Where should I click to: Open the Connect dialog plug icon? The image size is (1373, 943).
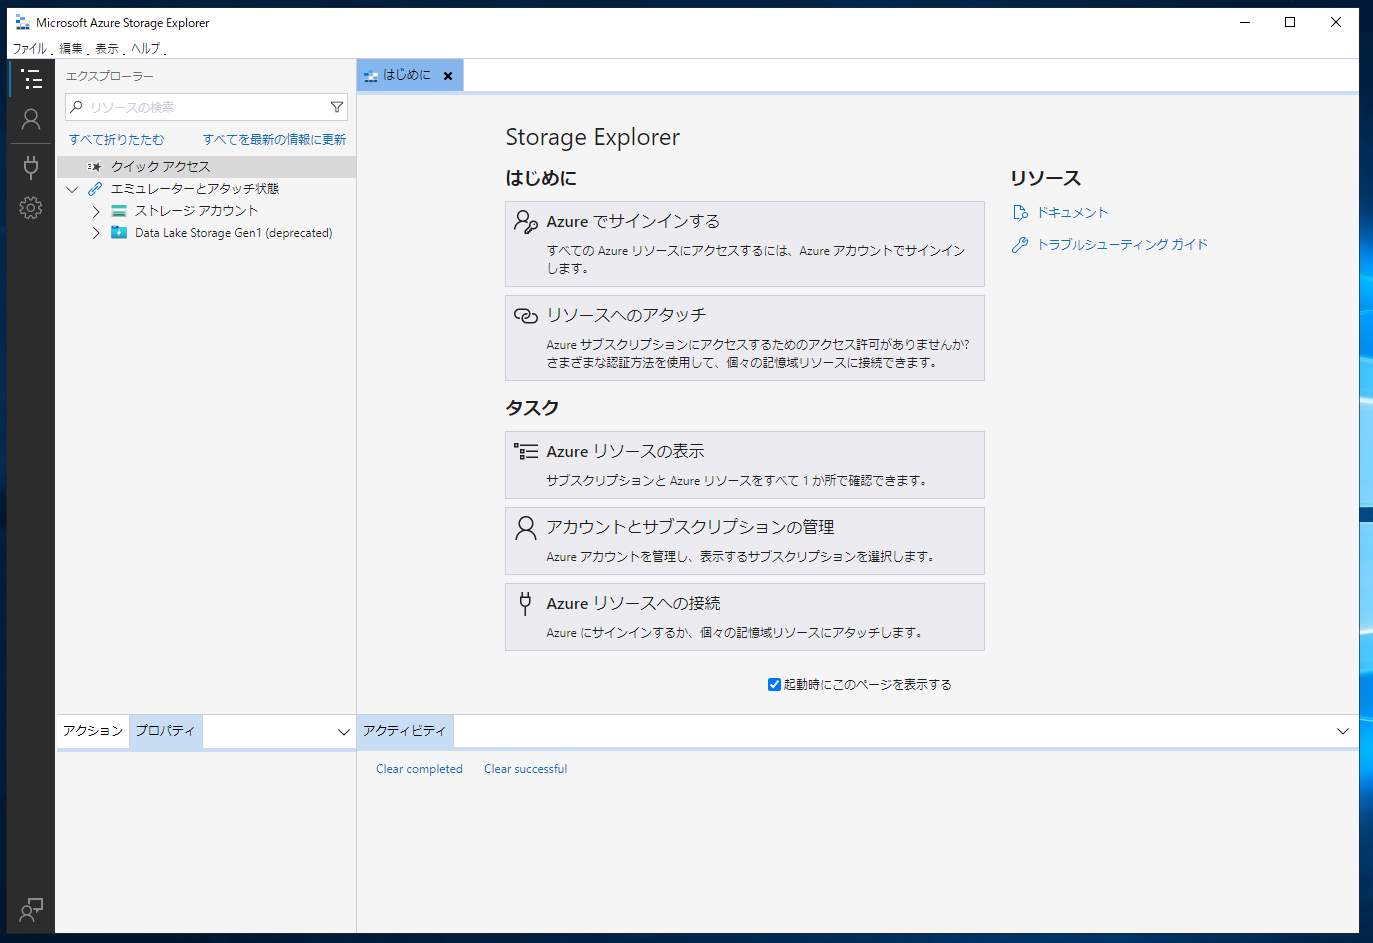coord(31,167)
